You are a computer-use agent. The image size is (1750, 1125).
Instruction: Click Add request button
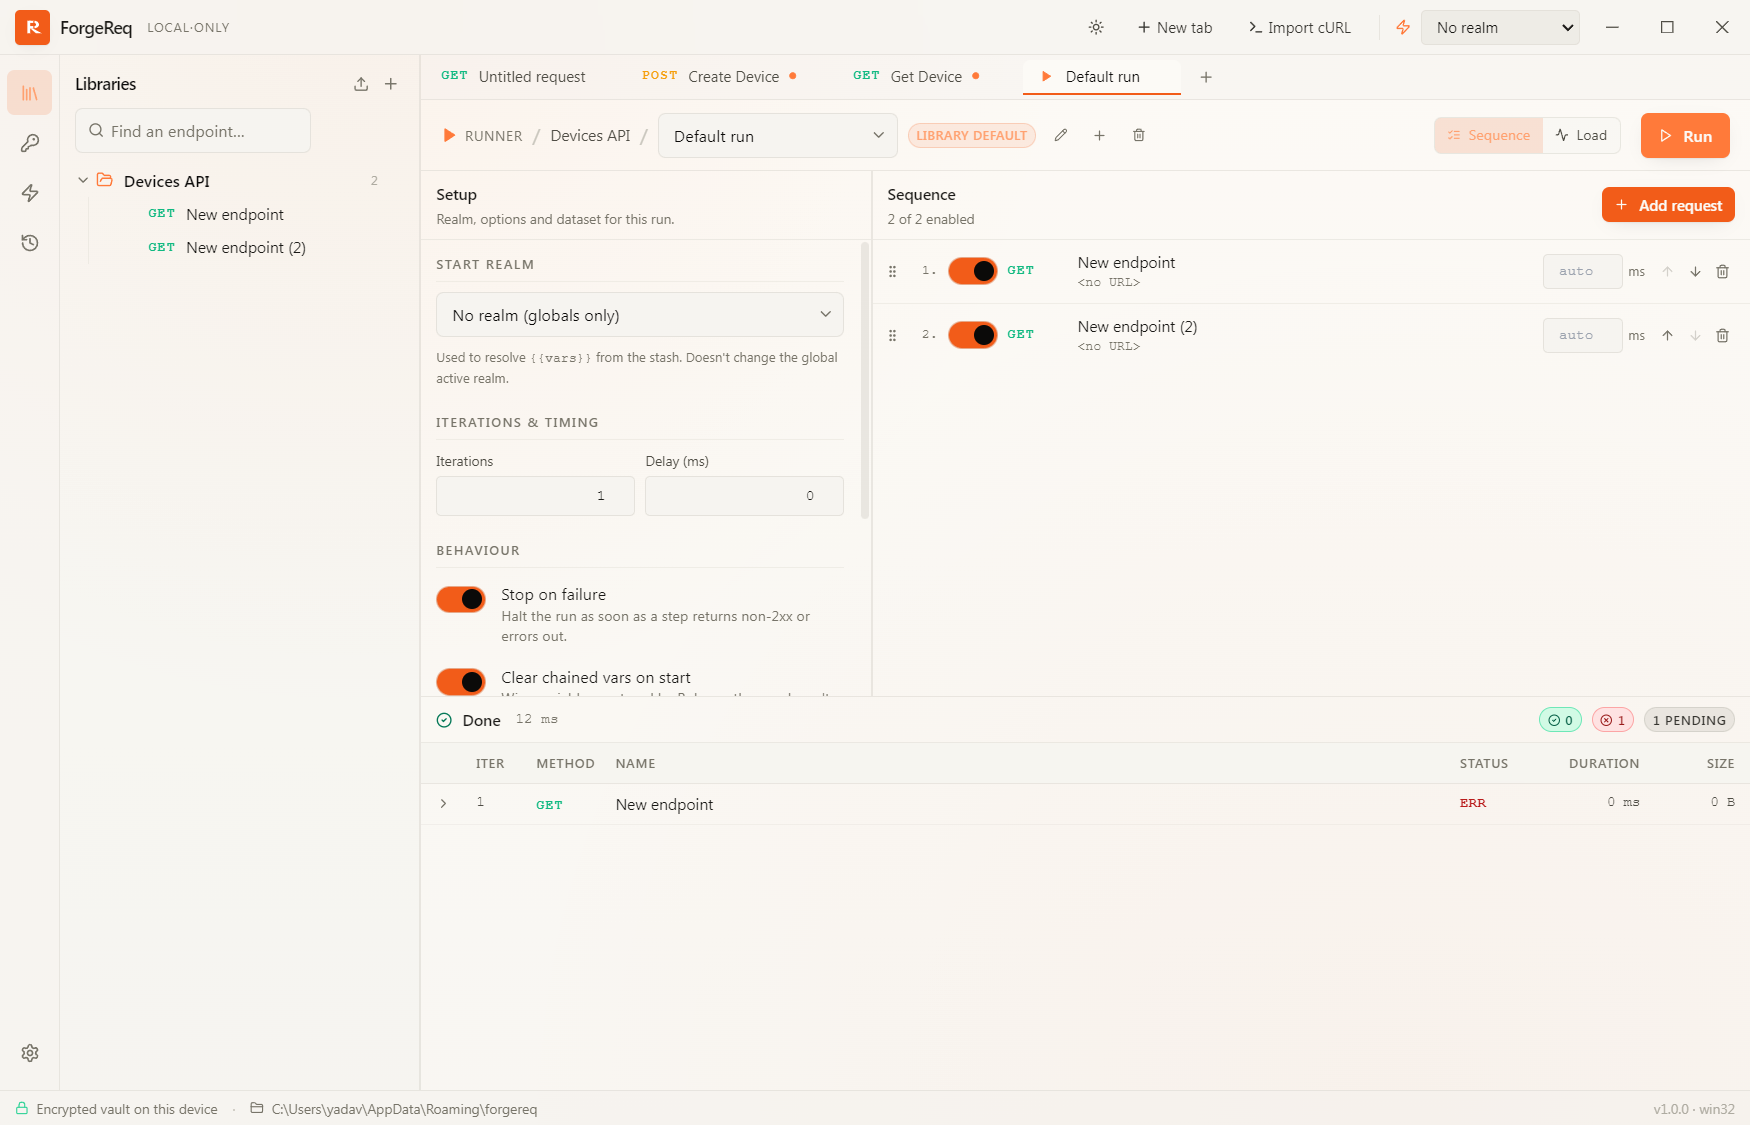coord(1668,205)
